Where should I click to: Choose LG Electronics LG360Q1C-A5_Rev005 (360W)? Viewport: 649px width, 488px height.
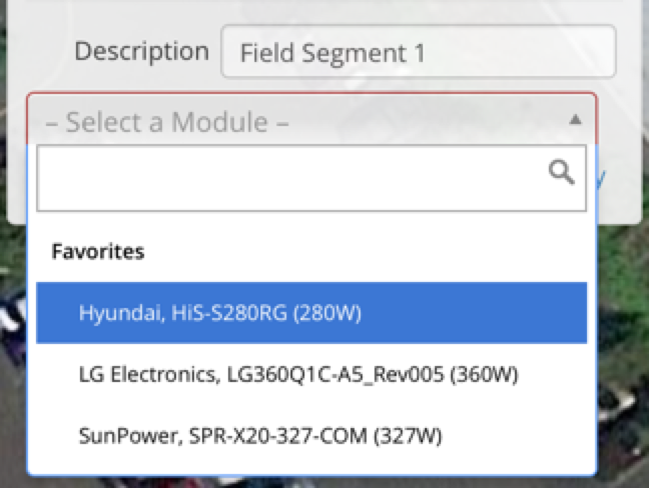tap(311, 374)
